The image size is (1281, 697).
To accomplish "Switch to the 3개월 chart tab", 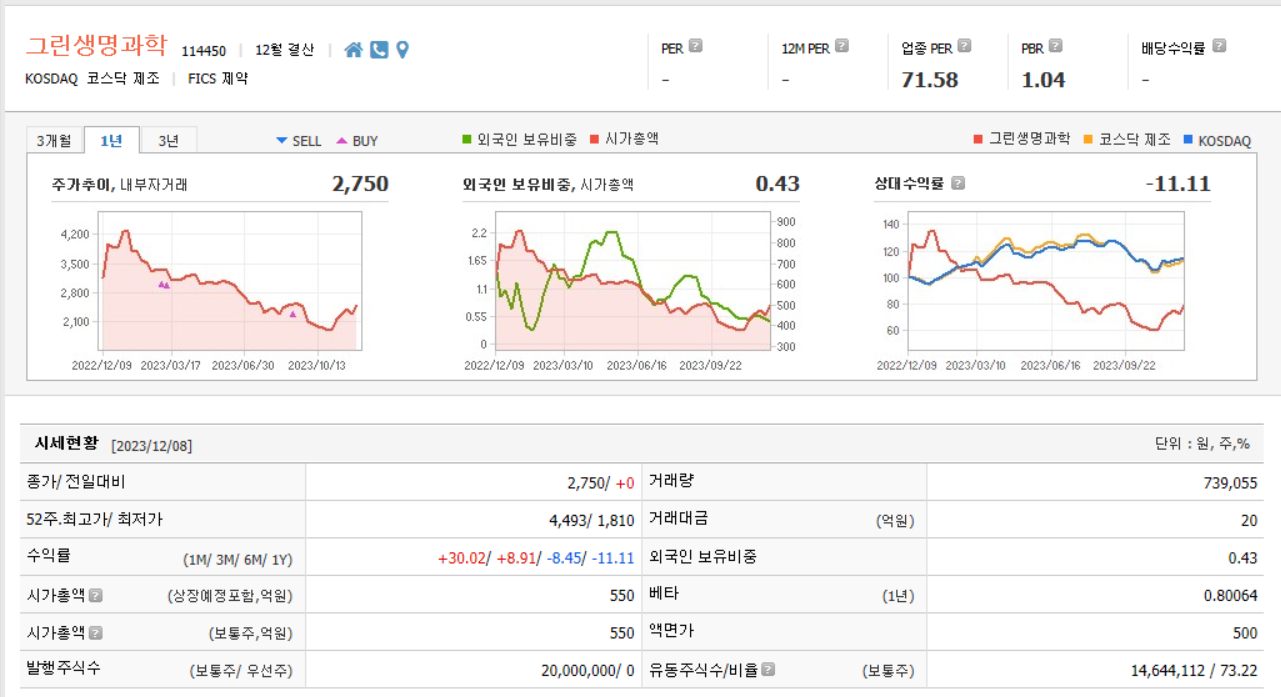I will coord(55,139).
